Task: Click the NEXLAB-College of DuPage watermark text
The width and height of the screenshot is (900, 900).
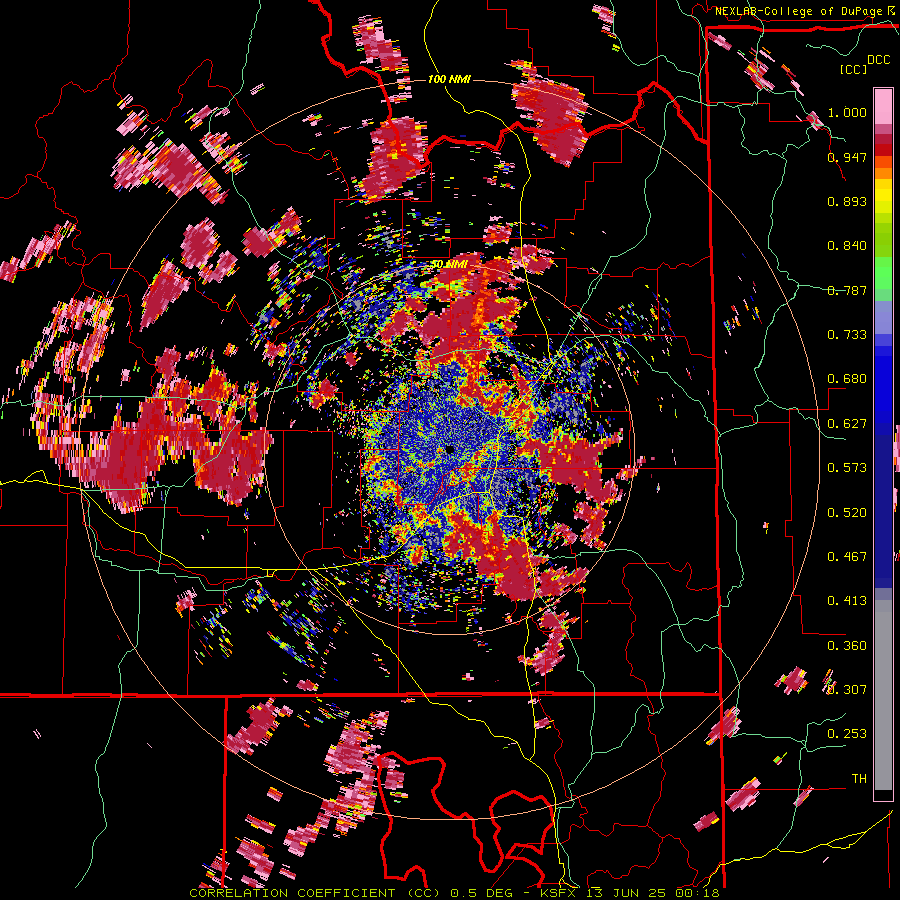Action: pyautogui.click(x=798, y=11)
